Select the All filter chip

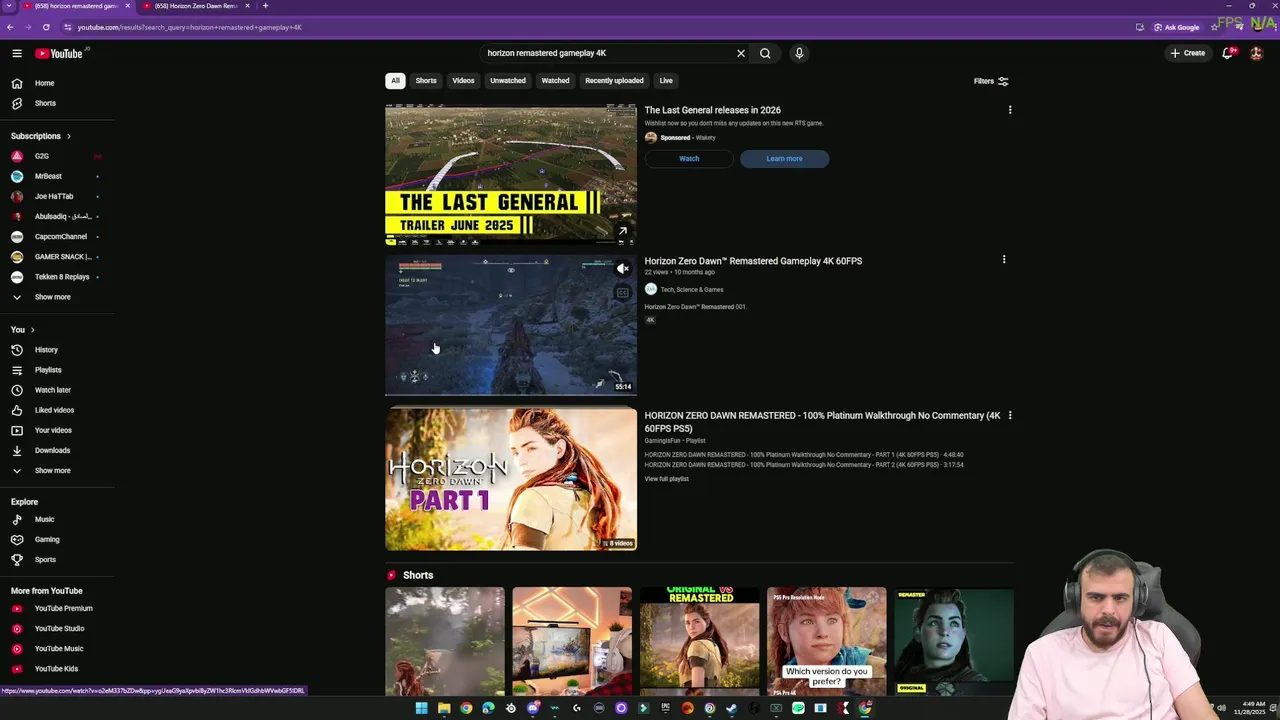[395, 80]
